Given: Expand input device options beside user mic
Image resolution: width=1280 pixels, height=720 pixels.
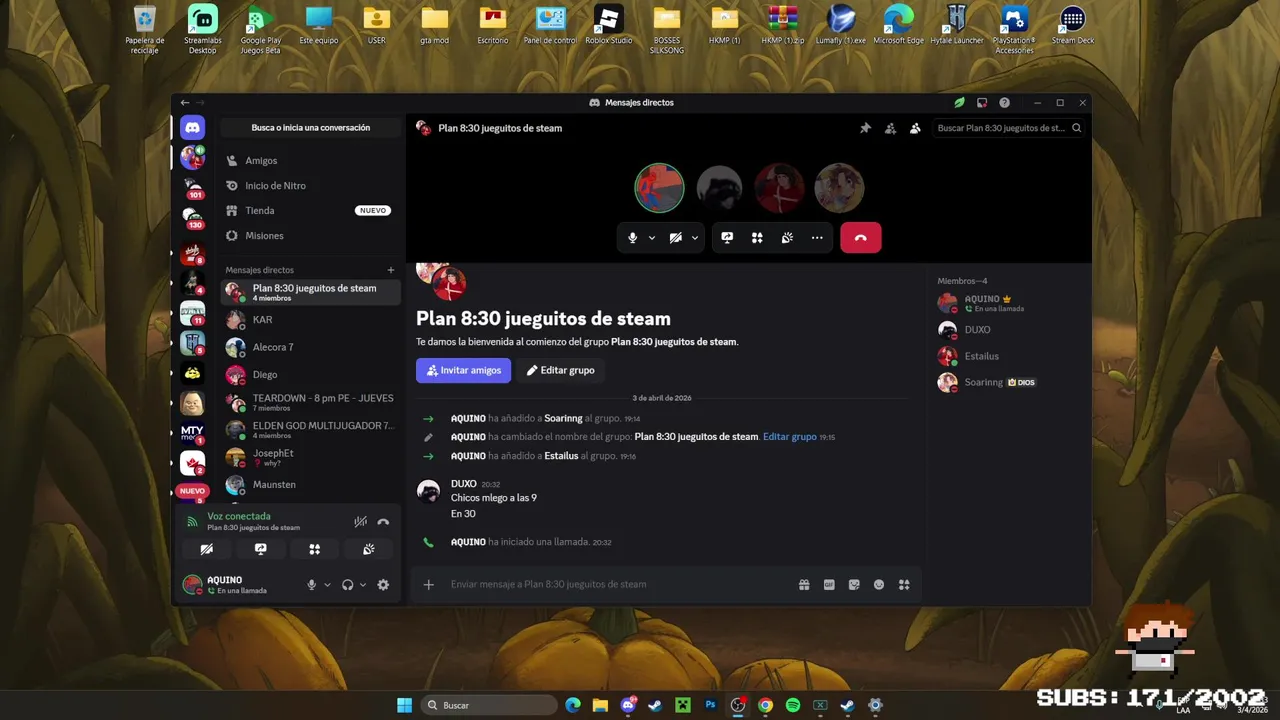Looking at the screenshot, I should pyautogui.click(x=327, y=585).
